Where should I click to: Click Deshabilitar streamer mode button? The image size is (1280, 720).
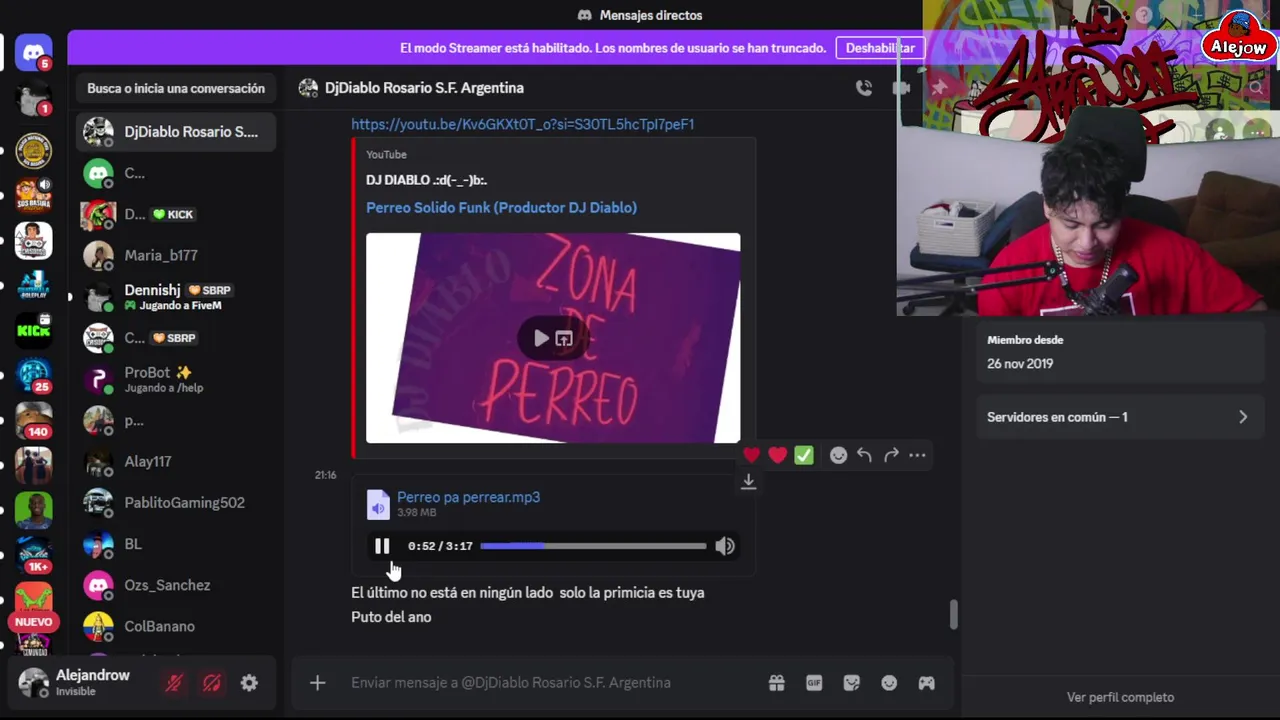pos(880,48)
